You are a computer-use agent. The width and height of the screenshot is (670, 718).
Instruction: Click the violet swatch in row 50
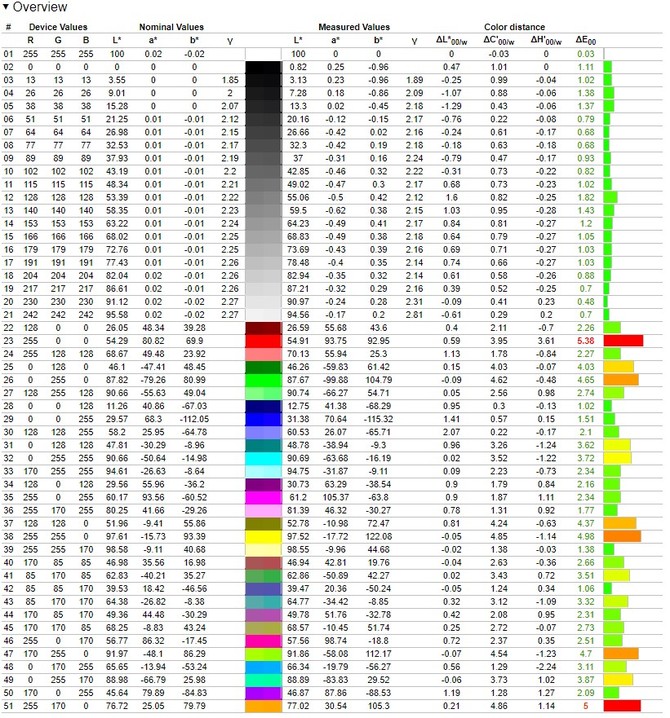click(x=263, y=693)
